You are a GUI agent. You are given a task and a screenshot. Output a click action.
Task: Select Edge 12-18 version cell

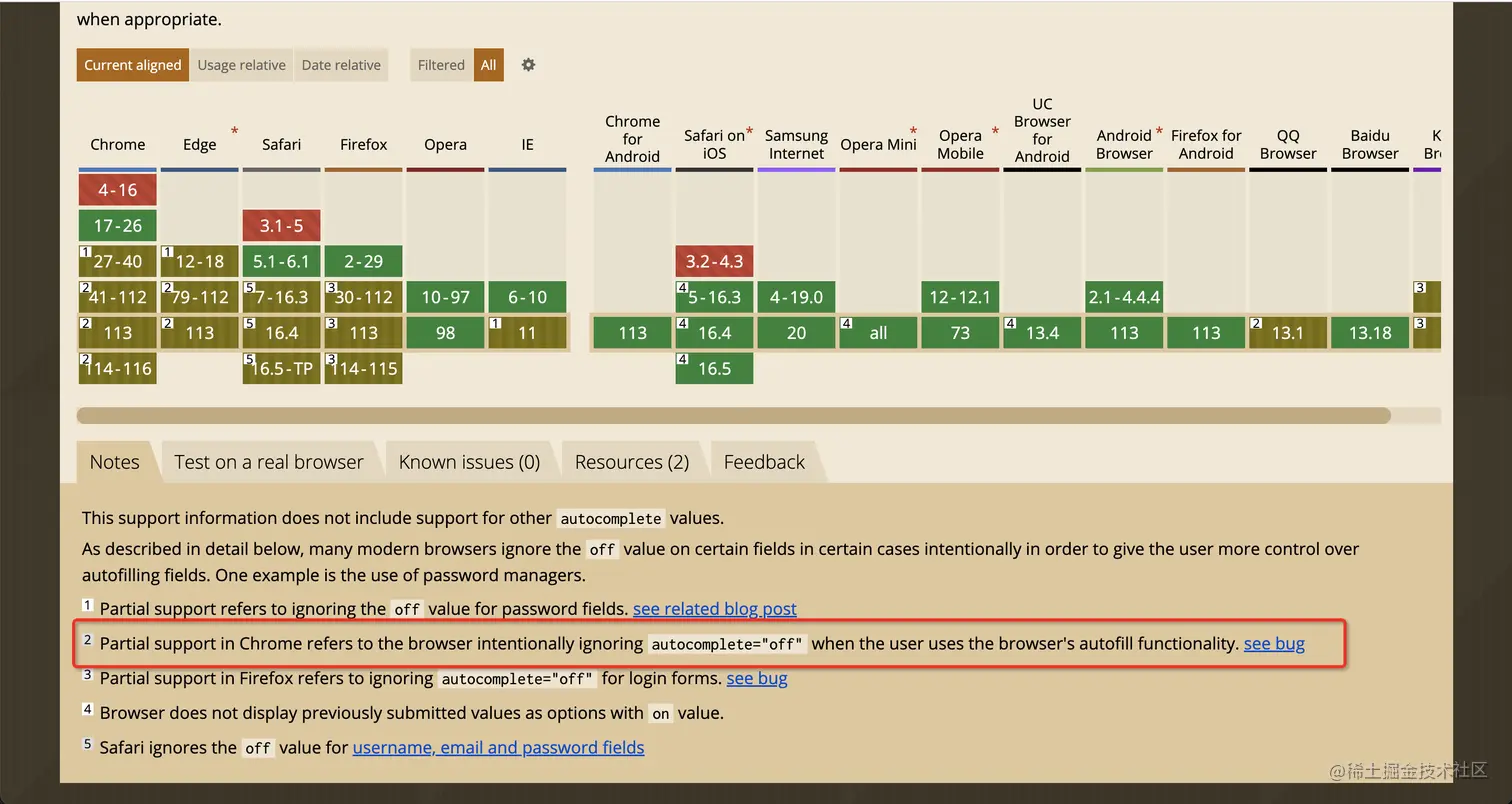pos(200,261)
